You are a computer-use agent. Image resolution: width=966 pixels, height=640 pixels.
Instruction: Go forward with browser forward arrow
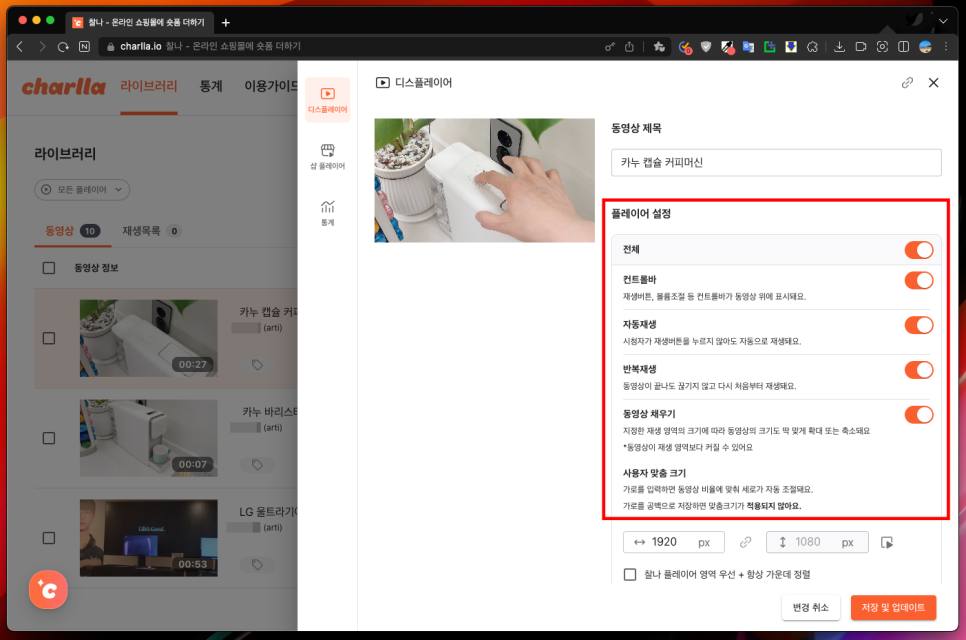pyautogui.click(x=41, y=46)
